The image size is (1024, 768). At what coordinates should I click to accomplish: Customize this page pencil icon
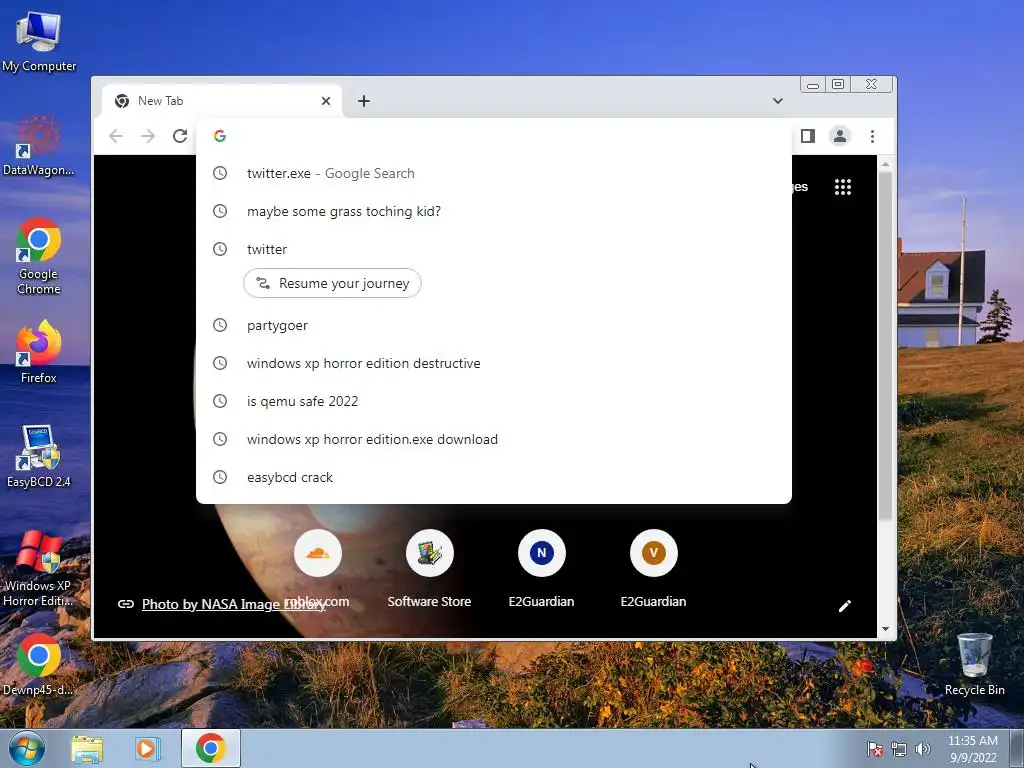pos(844,605)
